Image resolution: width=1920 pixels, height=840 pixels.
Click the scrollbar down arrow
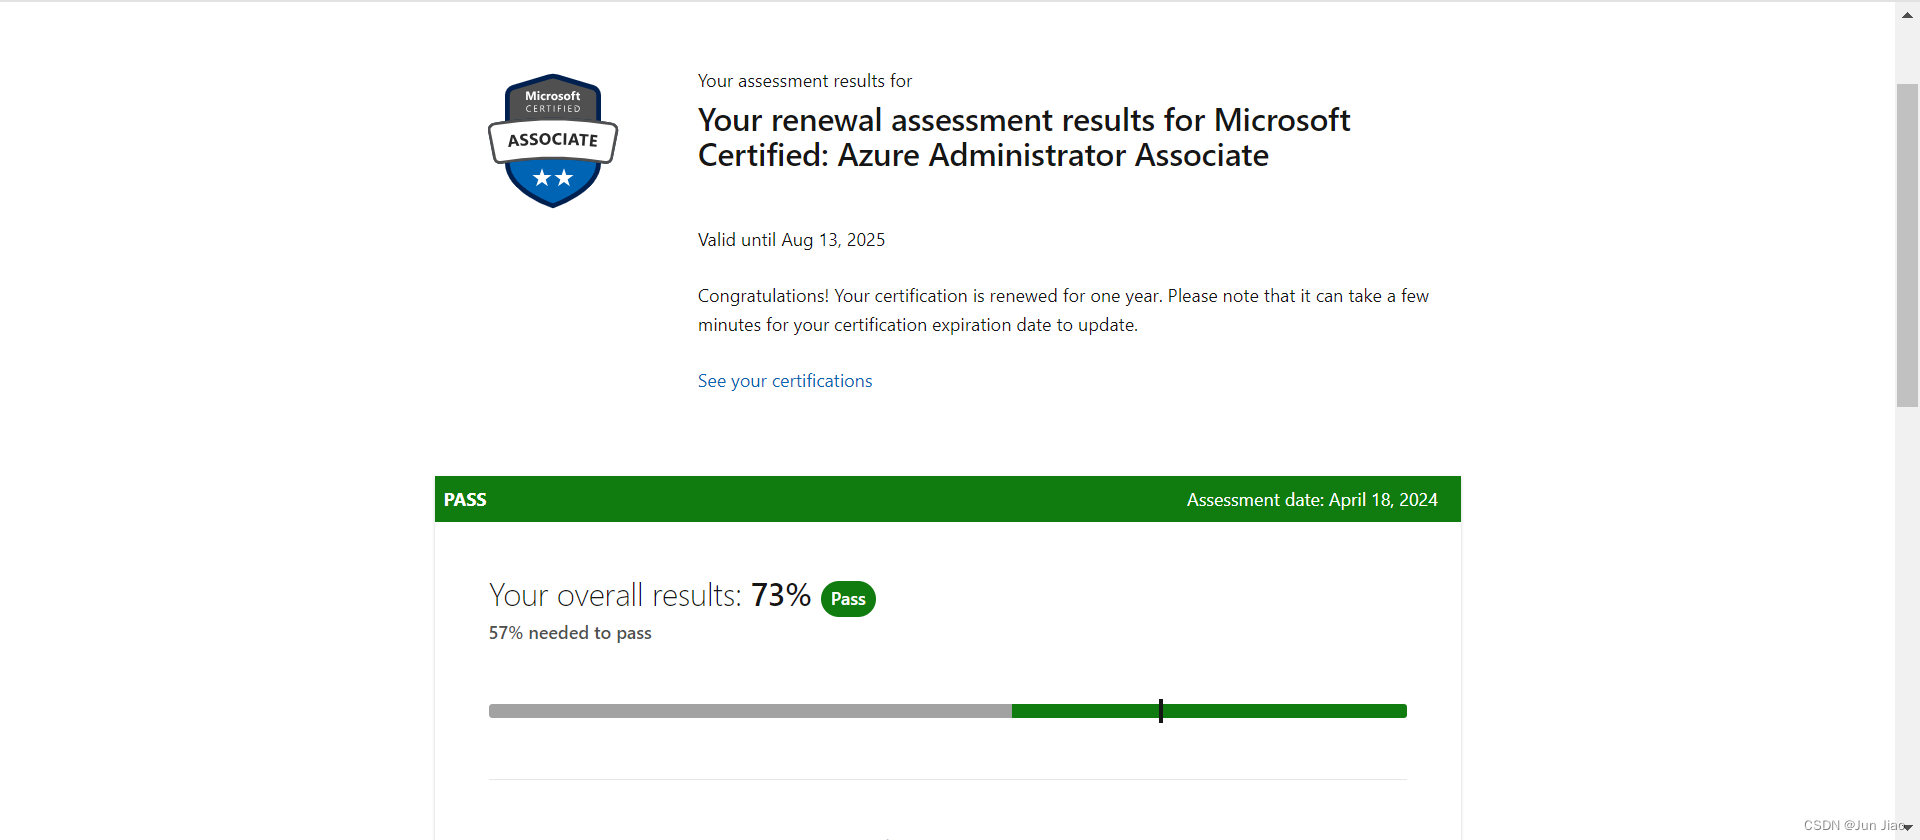(1907, 827)
